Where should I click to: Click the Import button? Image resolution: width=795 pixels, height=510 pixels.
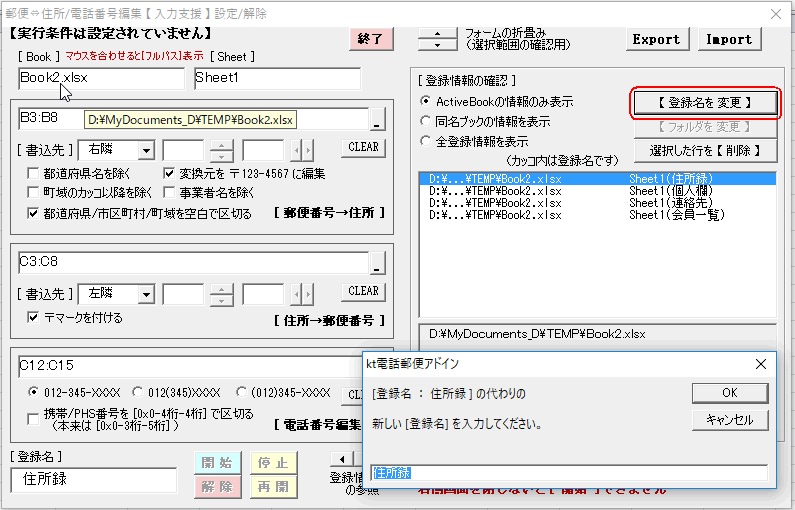point(729,39)
